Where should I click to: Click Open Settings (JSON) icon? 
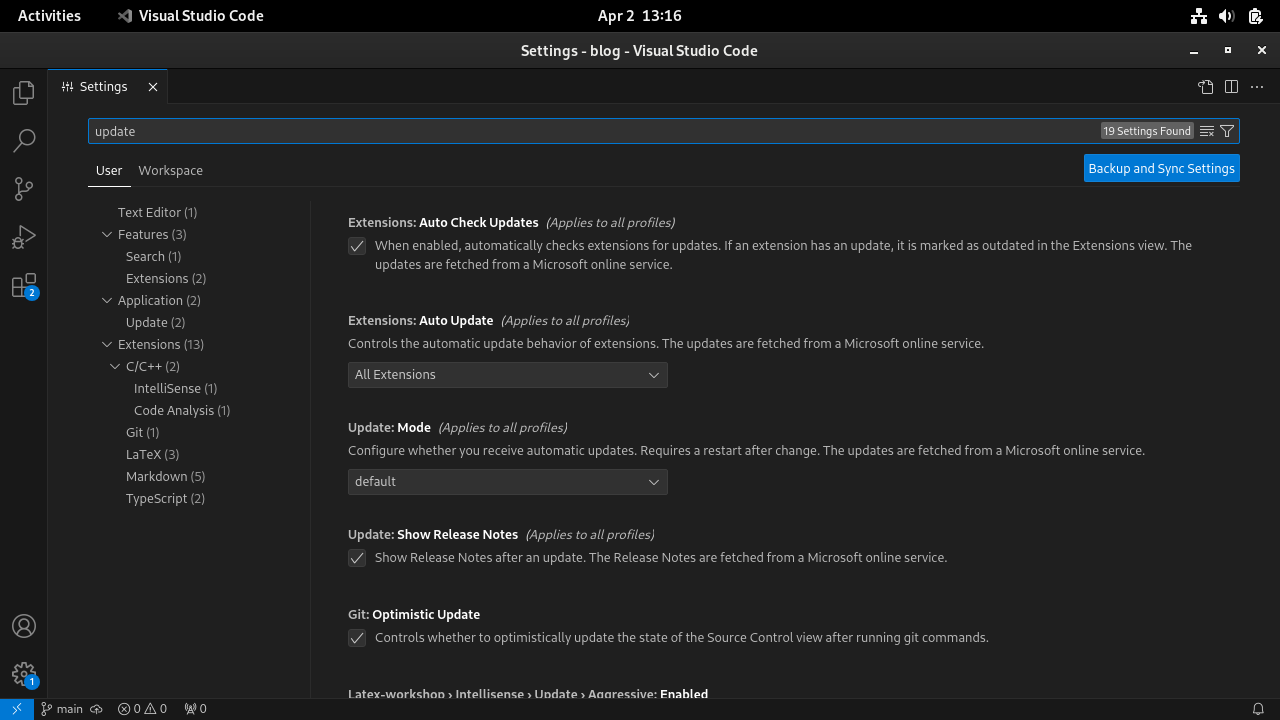pos(1206,87)
